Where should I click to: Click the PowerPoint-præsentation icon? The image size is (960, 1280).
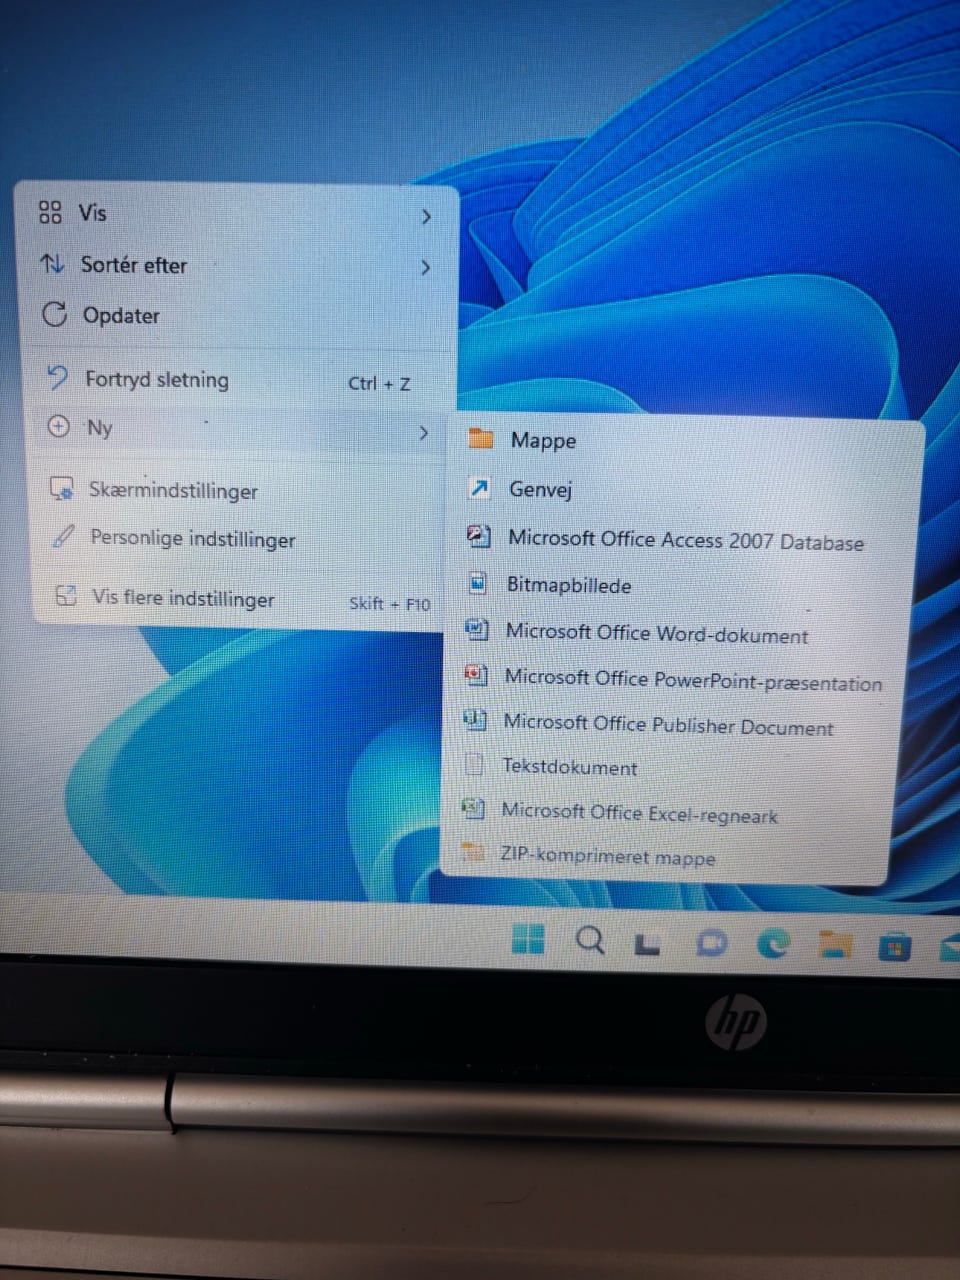pos(476,675)
